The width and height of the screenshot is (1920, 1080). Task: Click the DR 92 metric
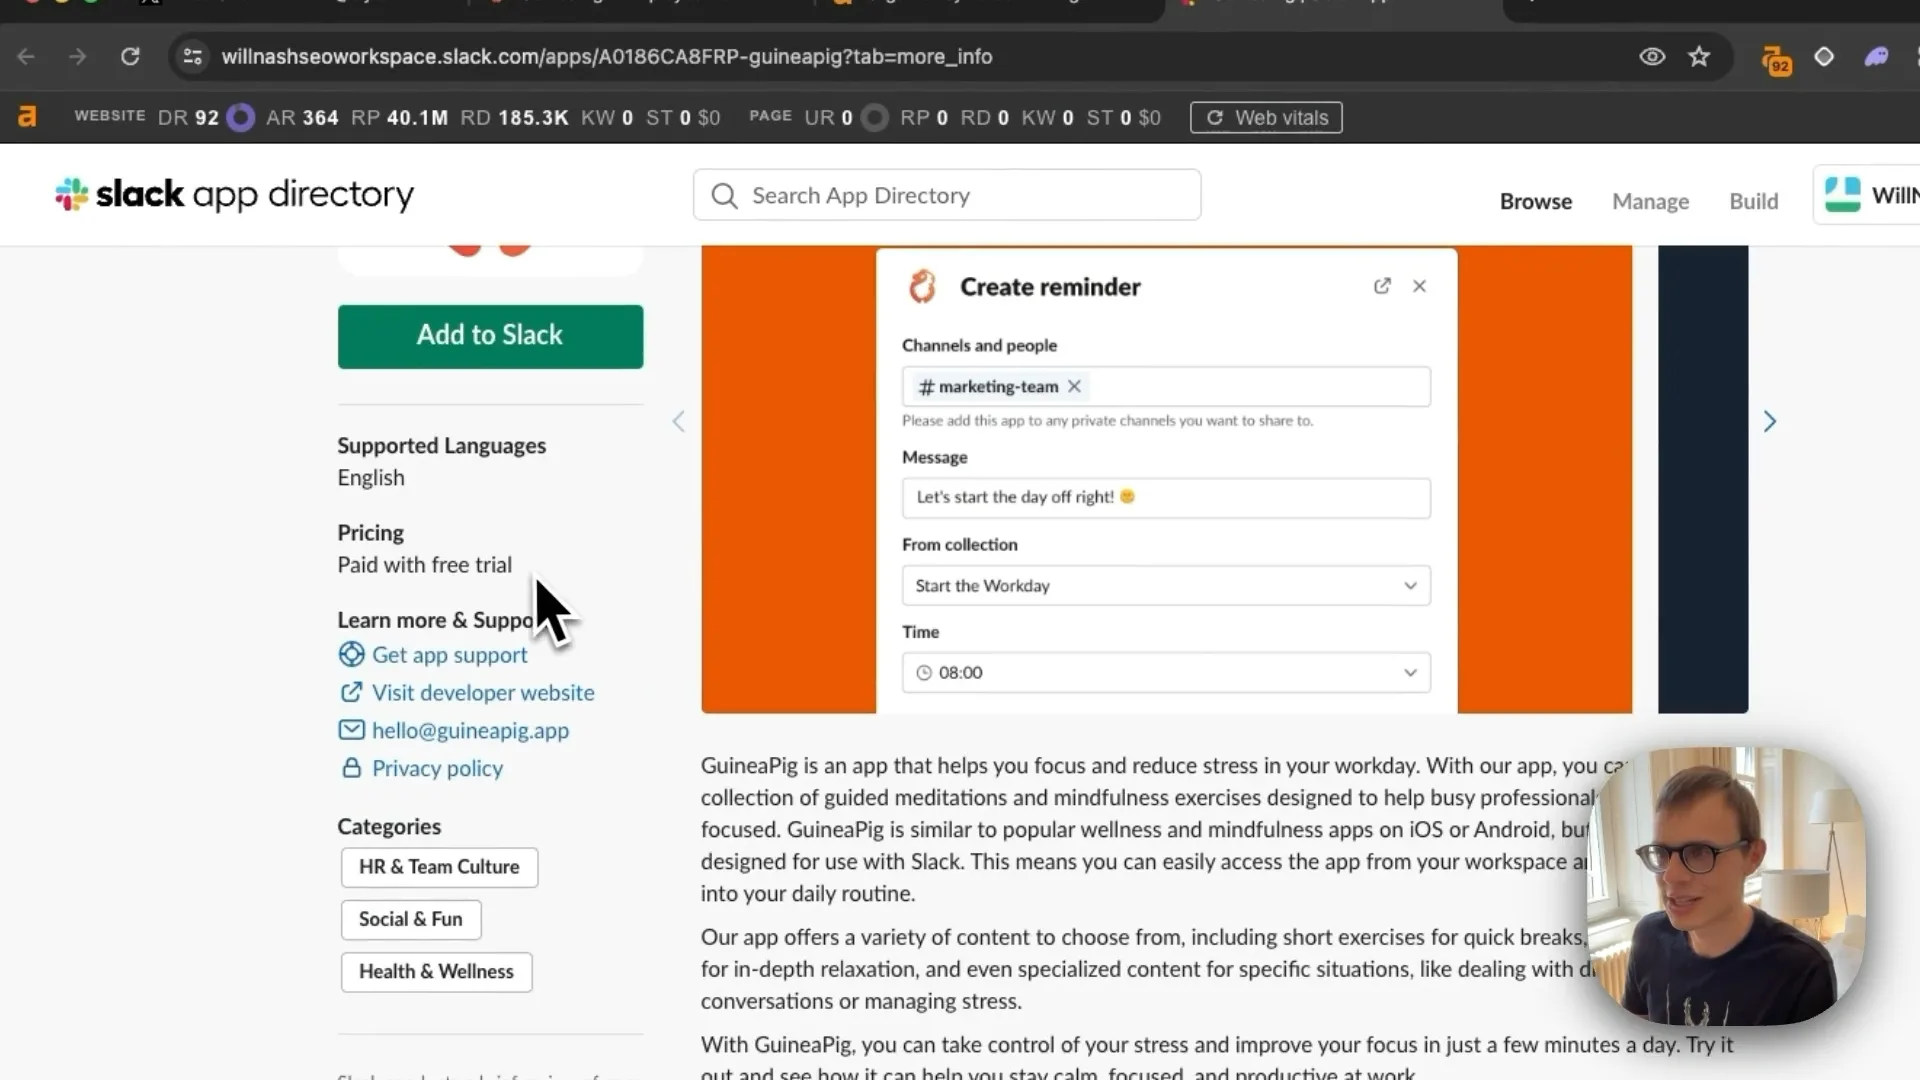tap(188, 118)
